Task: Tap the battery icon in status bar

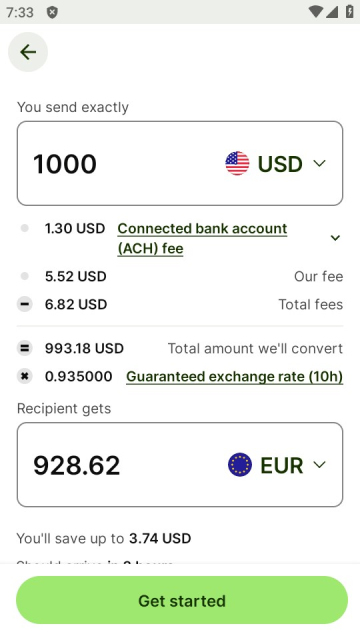Action: [349, 11]
